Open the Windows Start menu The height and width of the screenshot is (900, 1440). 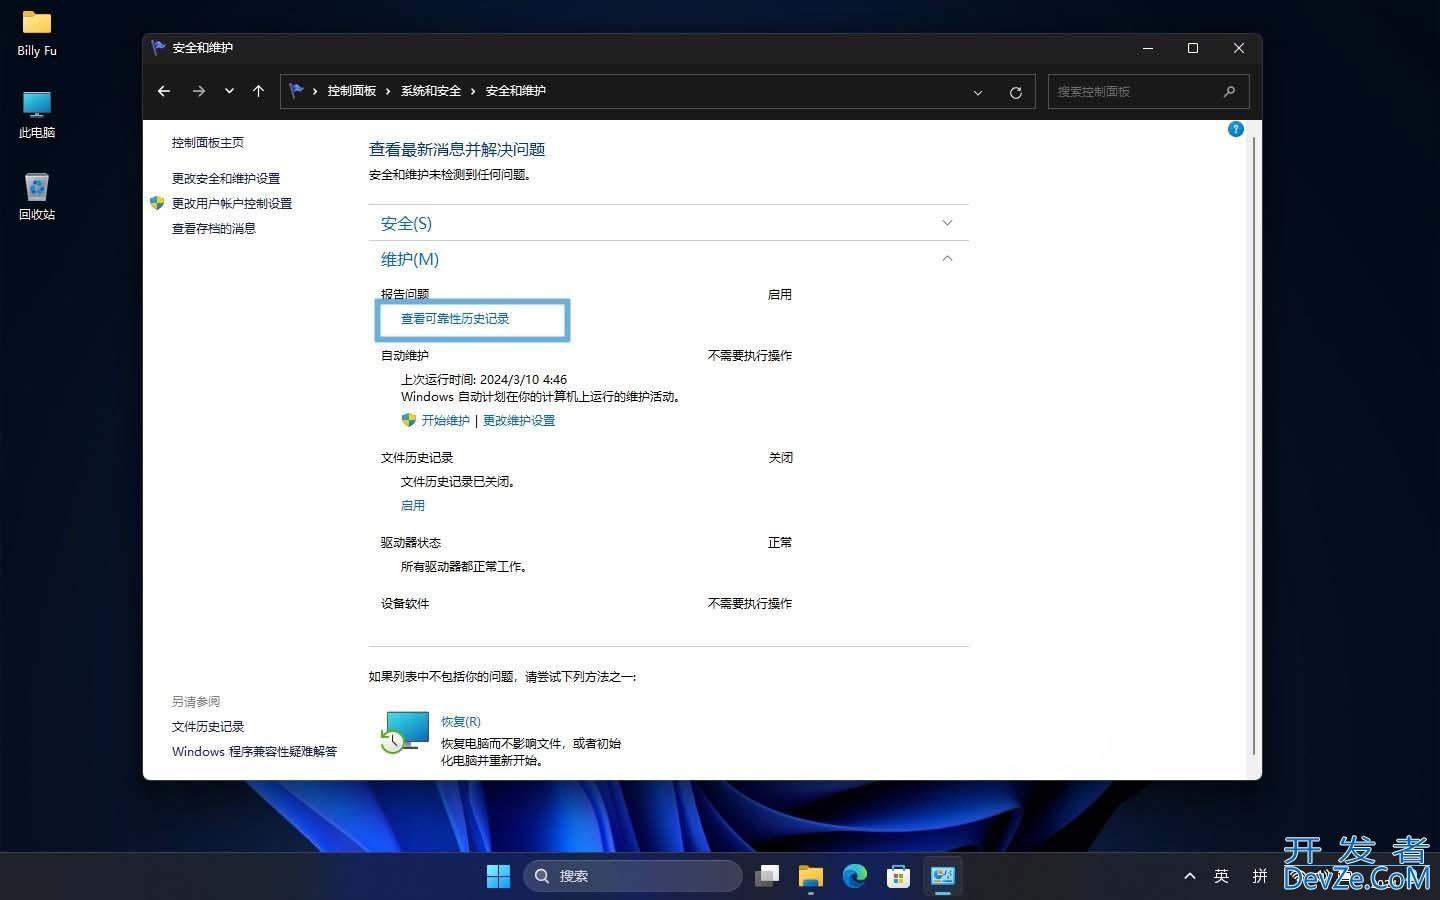pyautogui.click(x=498, y=876)
